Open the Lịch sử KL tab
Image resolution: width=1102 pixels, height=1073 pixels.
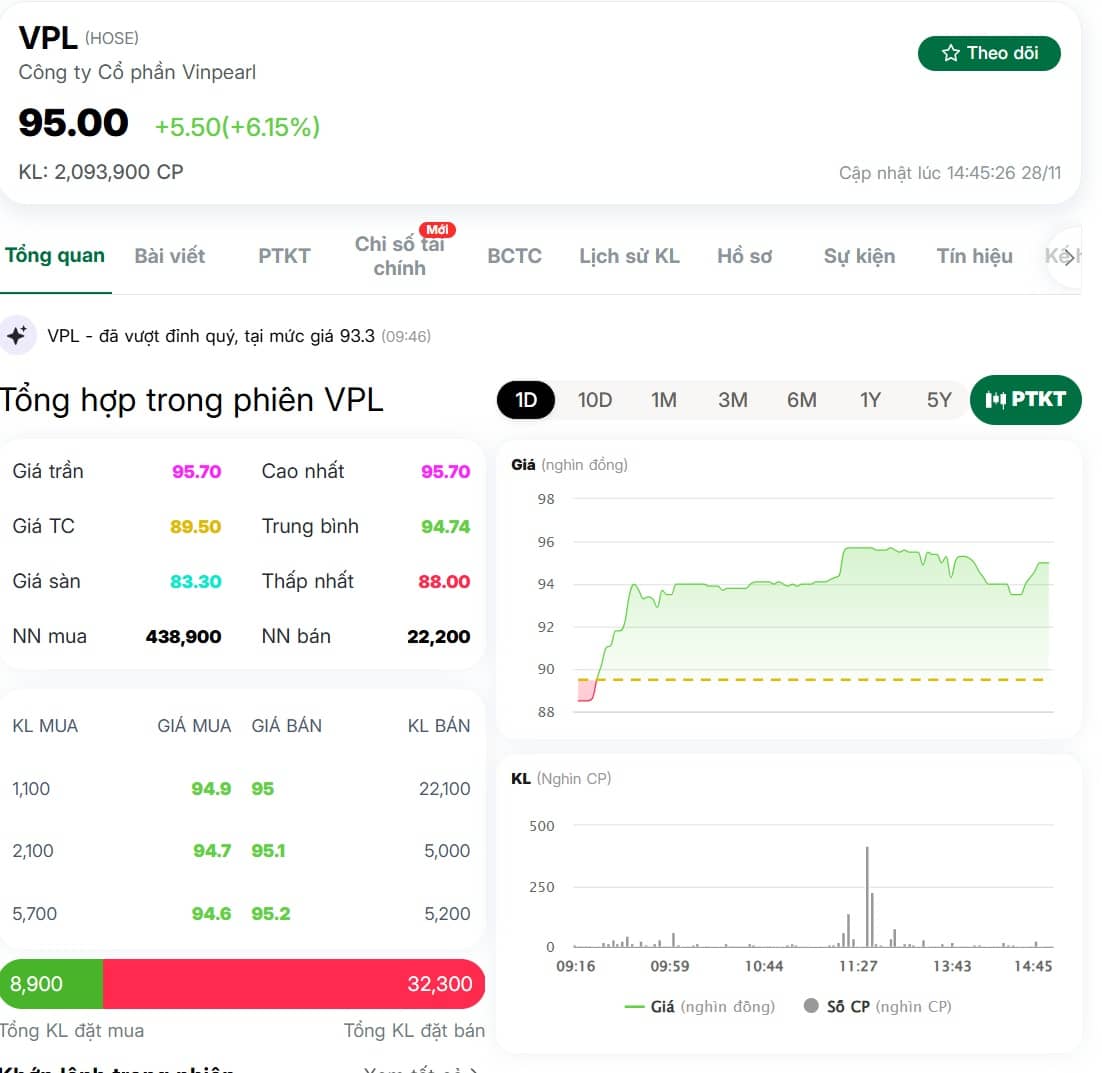tap(629, 256)
